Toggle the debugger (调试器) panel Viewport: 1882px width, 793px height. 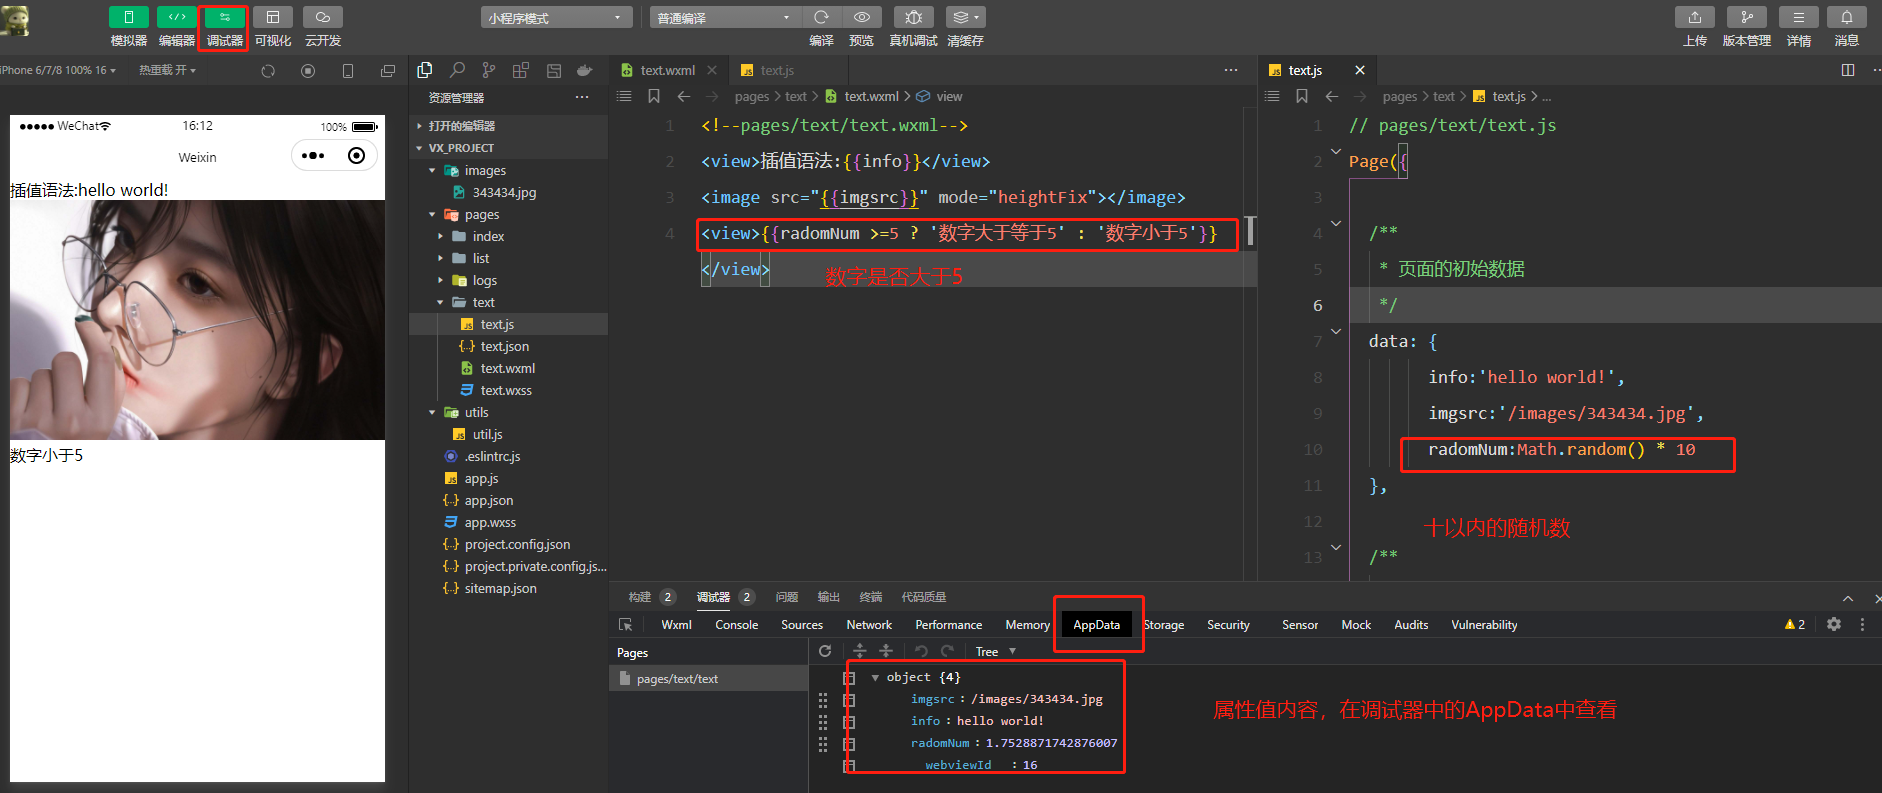(x=224, y=17)
